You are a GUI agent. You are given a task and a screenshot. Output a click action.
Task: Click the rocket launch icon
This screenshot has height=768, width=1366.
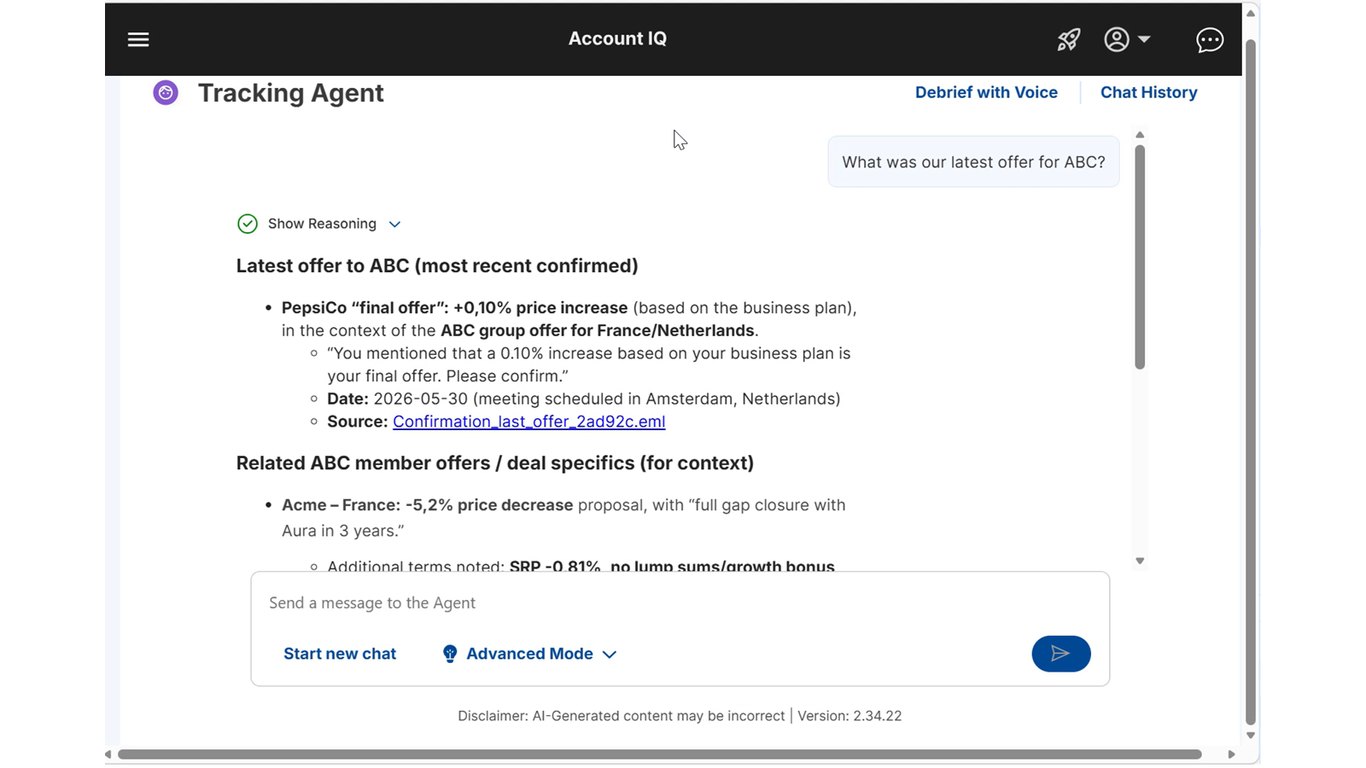click(1069, 39)
